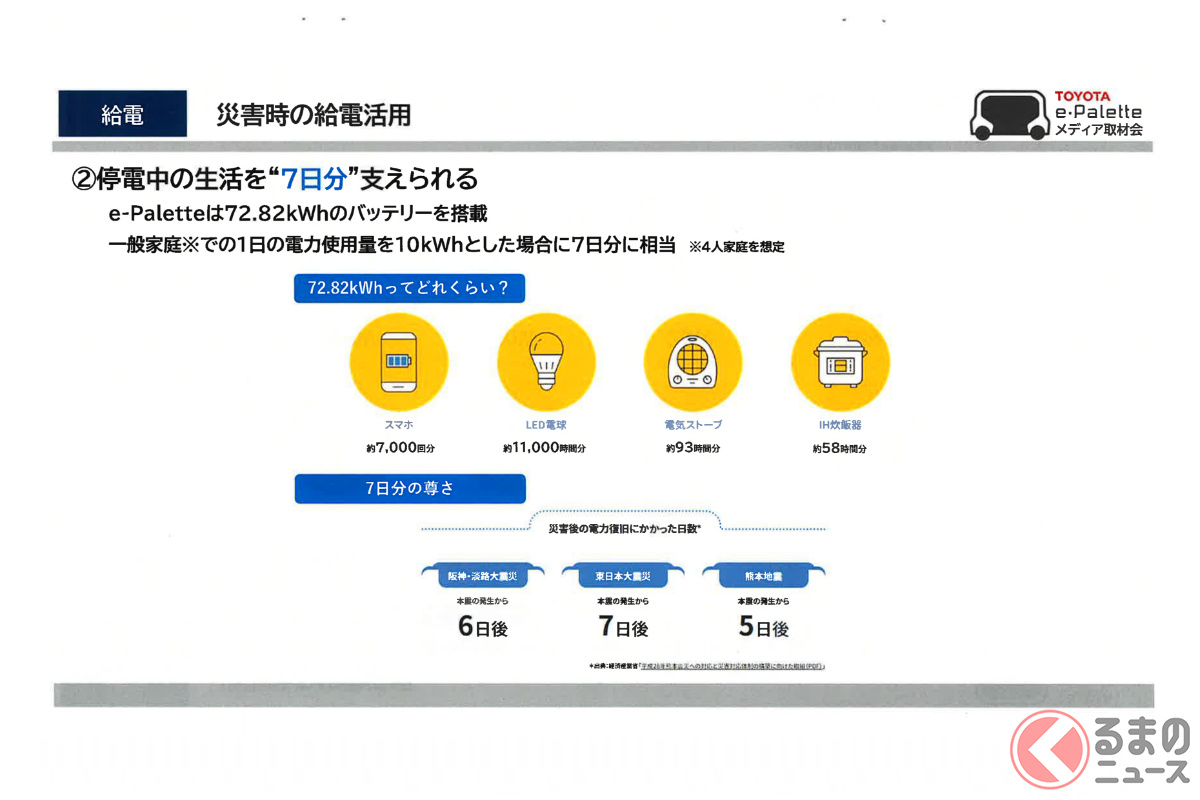
Task: Select the 阪神・淡路大震災 badge
Action: coord(483,576)
